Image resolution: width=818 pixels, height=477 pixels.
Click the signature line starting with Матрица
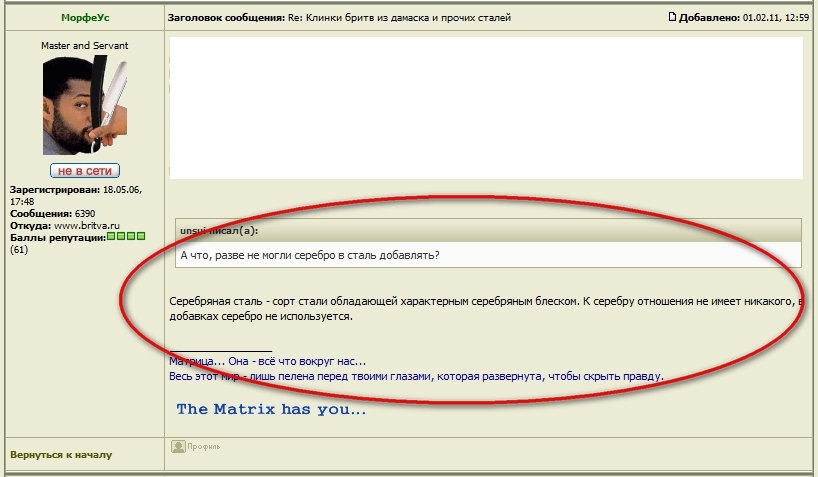point(268,361)
